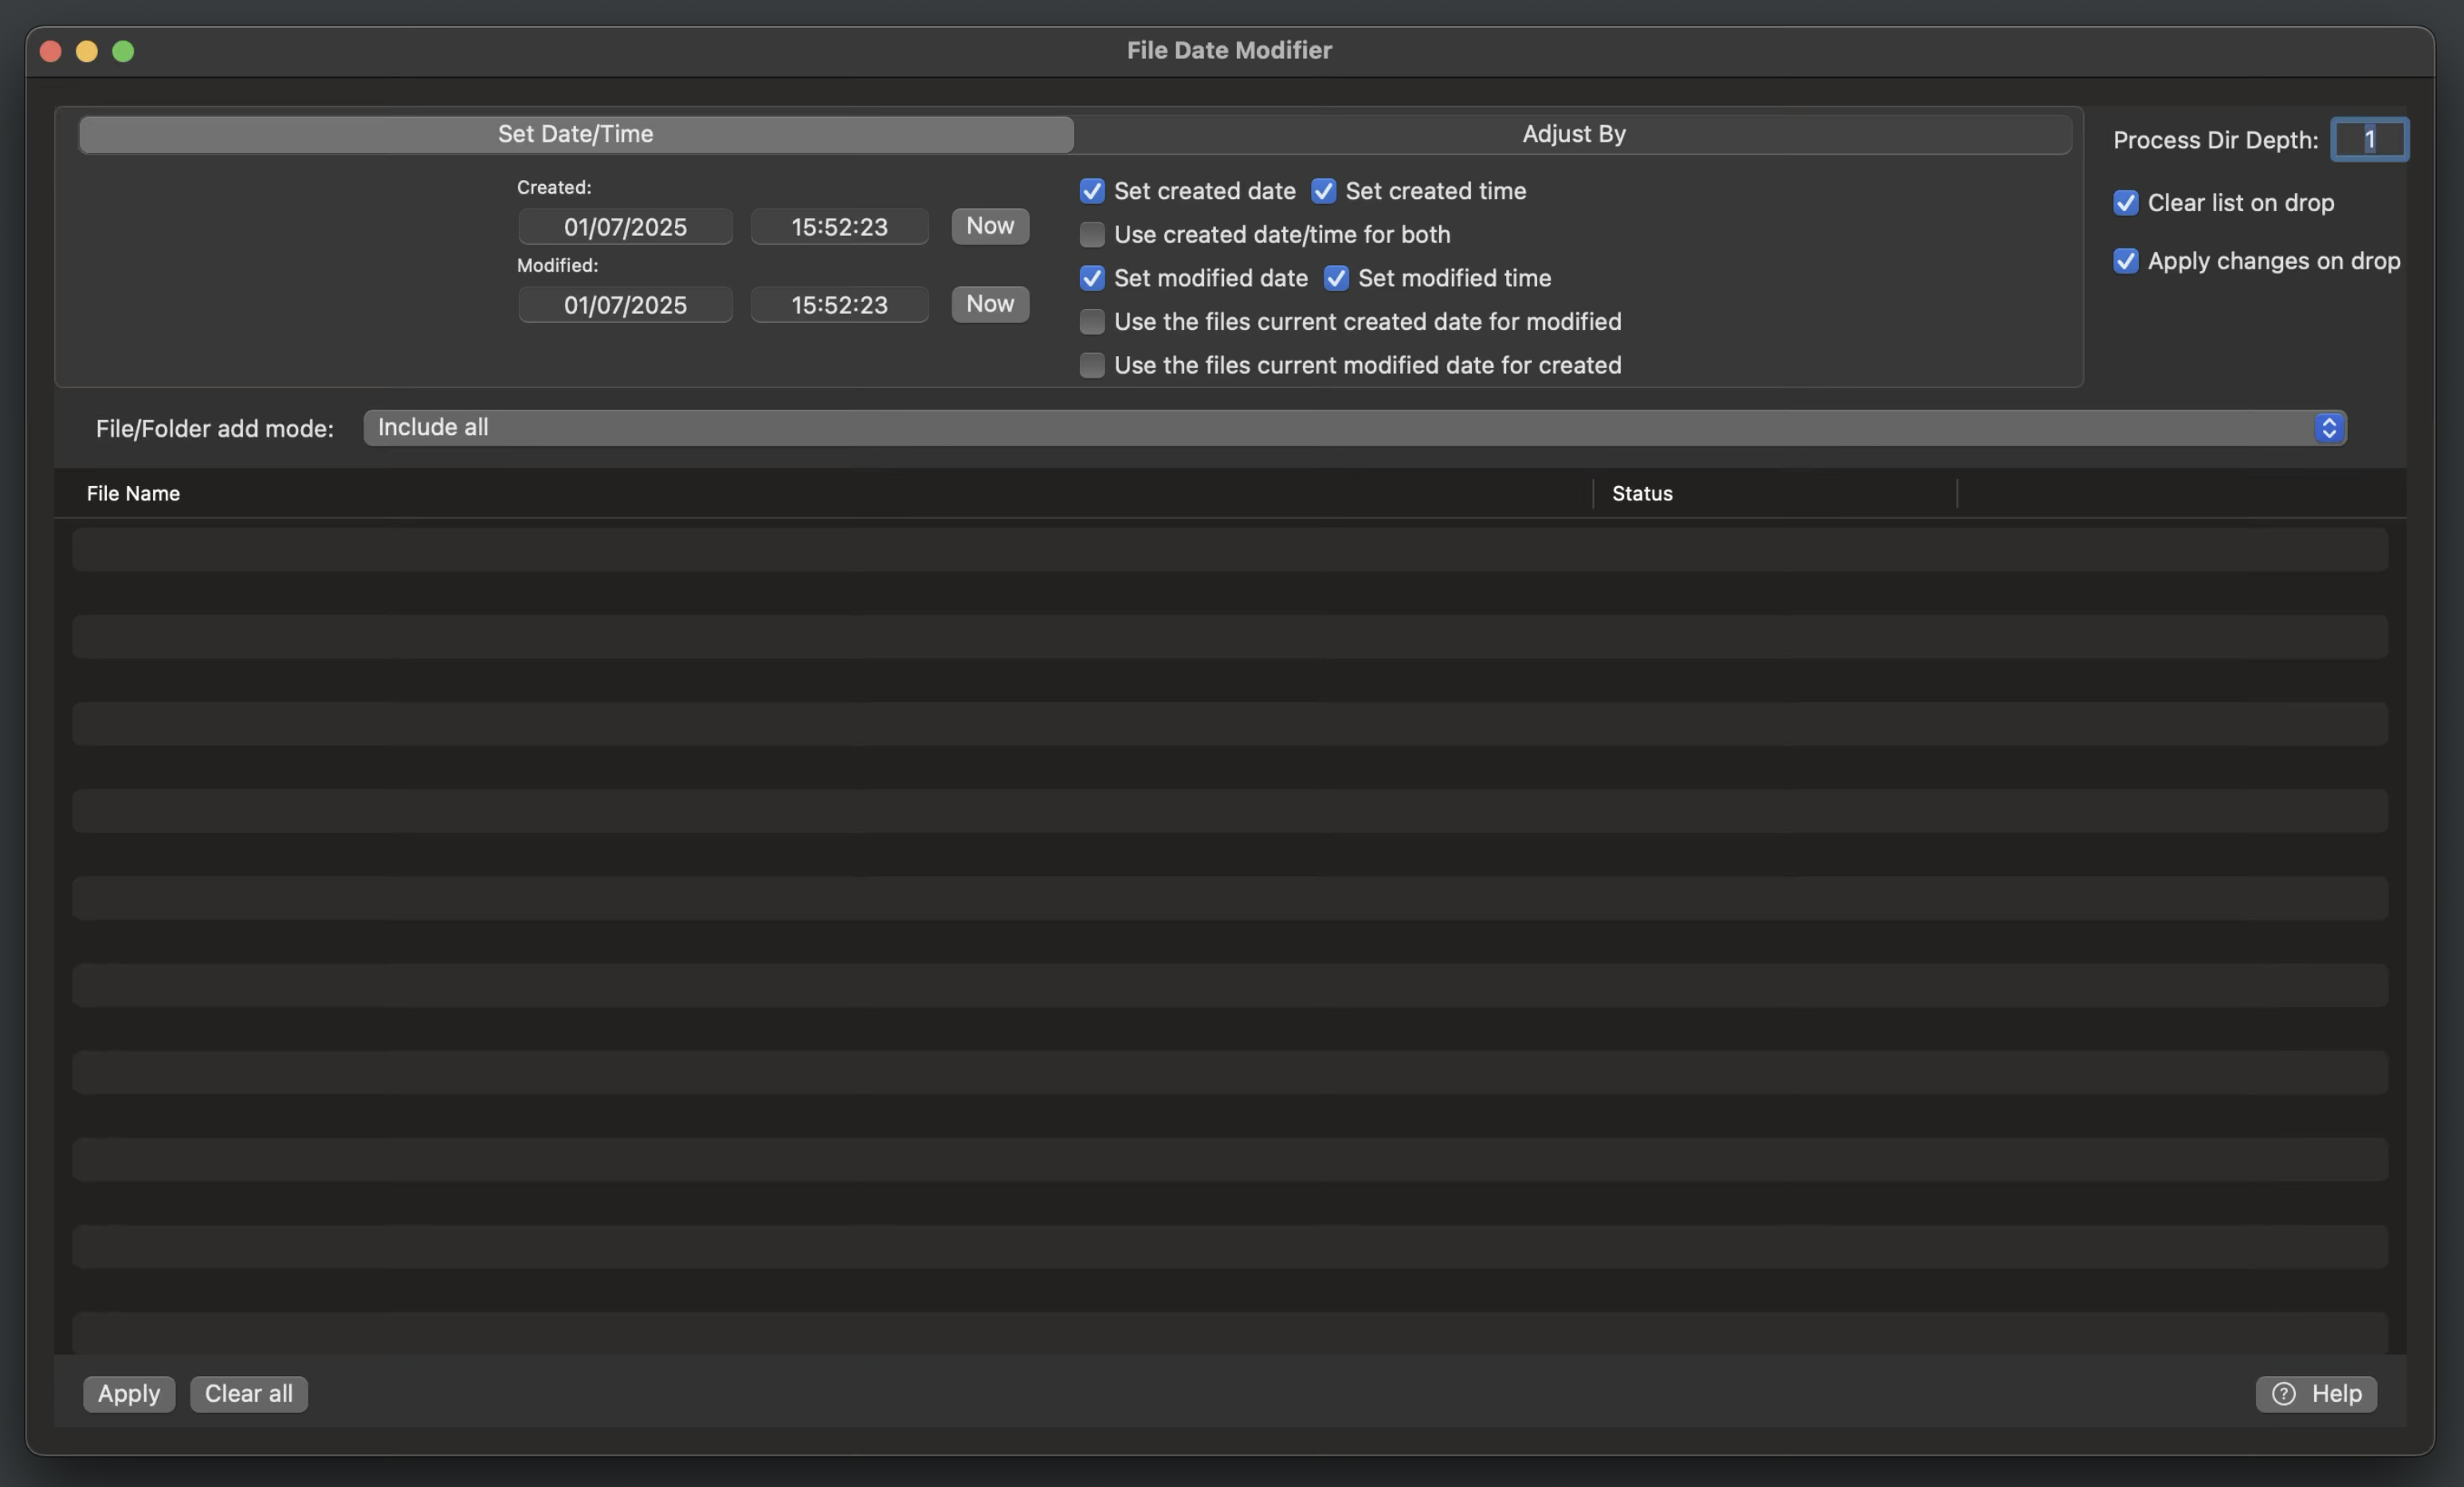The height and width of the screenshot is (1487, 2464).
Task: Disable 'Set created date' checkbox
Action: point(1091,190)
